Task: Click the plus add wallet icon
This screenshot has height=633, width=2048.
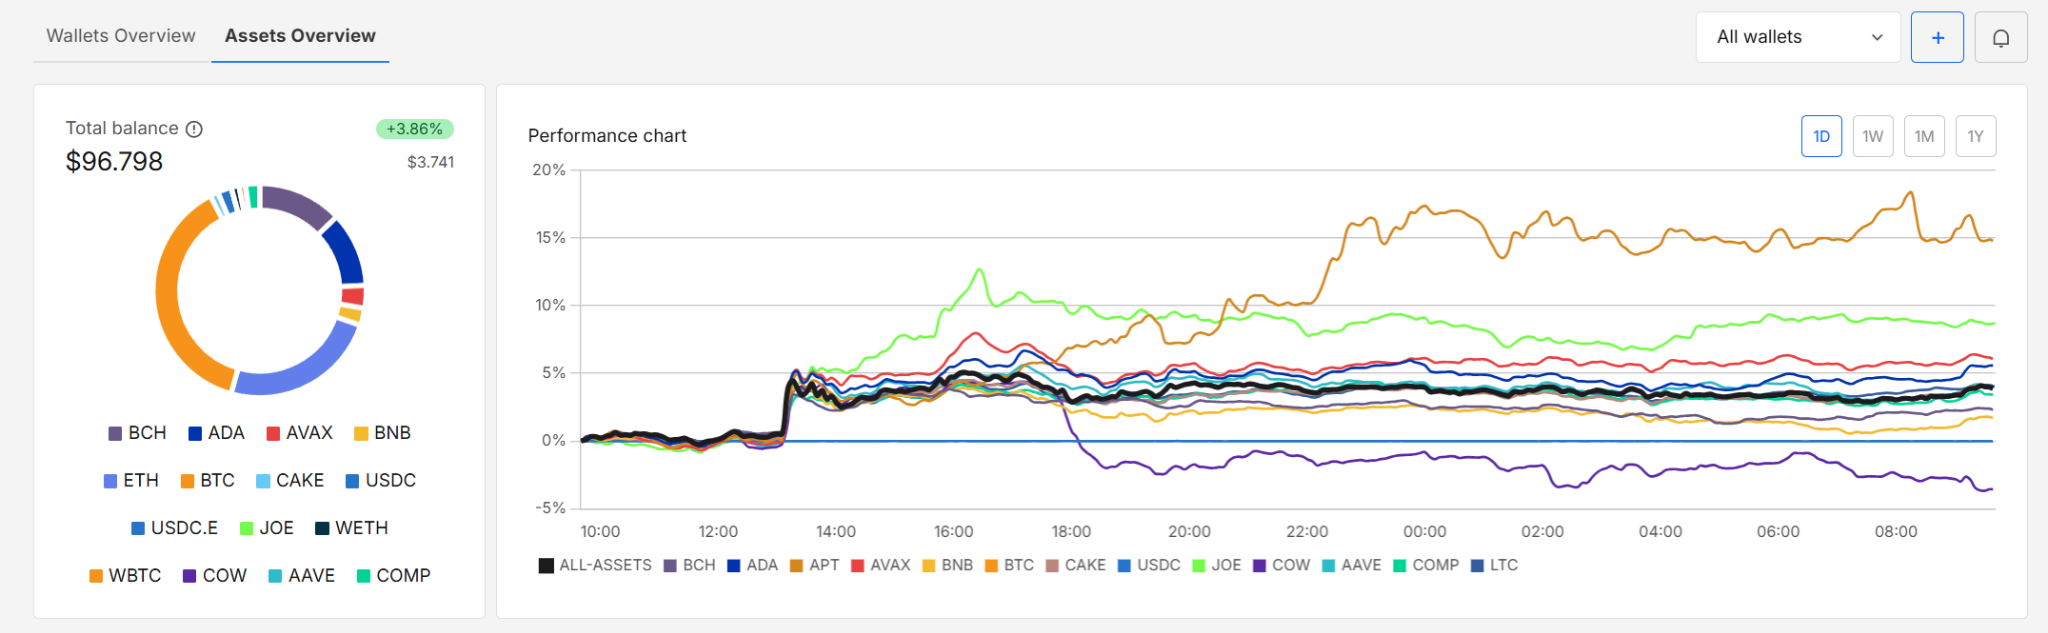Action: (1937, 38)
